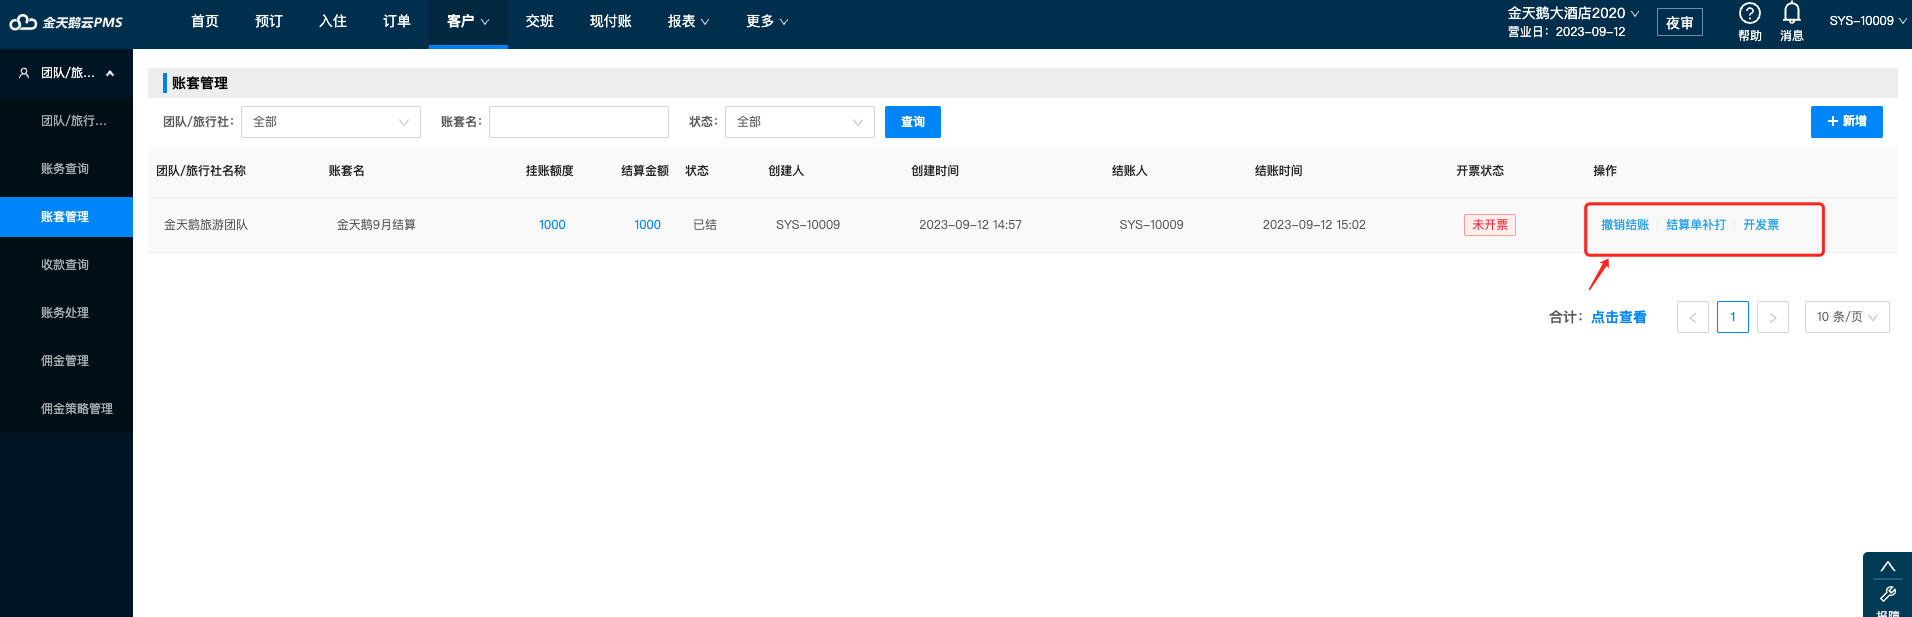Select 团队/旅行... in the sidebar
The width and height of the screenshot is (1912, 617).
[66, 121]
